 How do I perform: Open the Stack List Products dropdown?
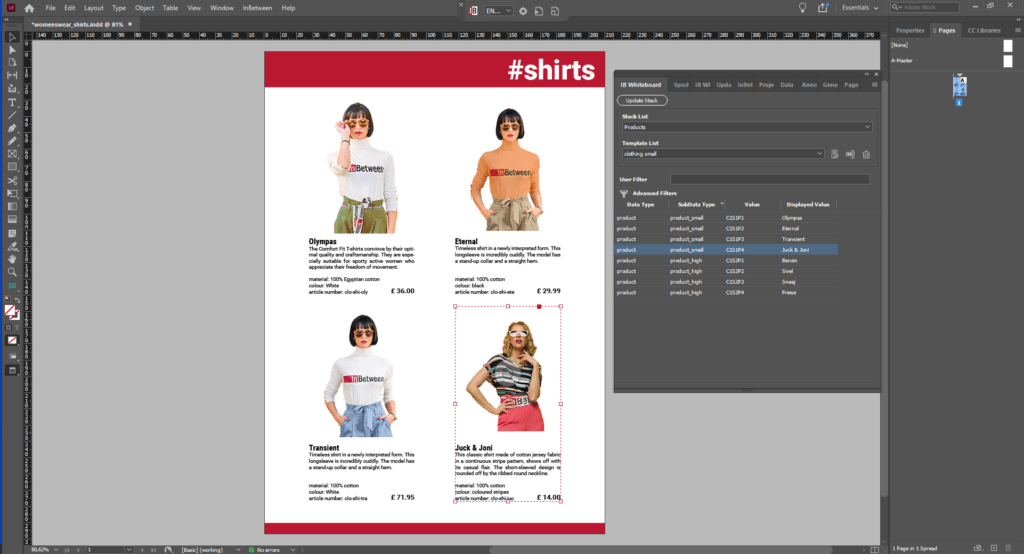pyautogui.click(x=747, y=127)
